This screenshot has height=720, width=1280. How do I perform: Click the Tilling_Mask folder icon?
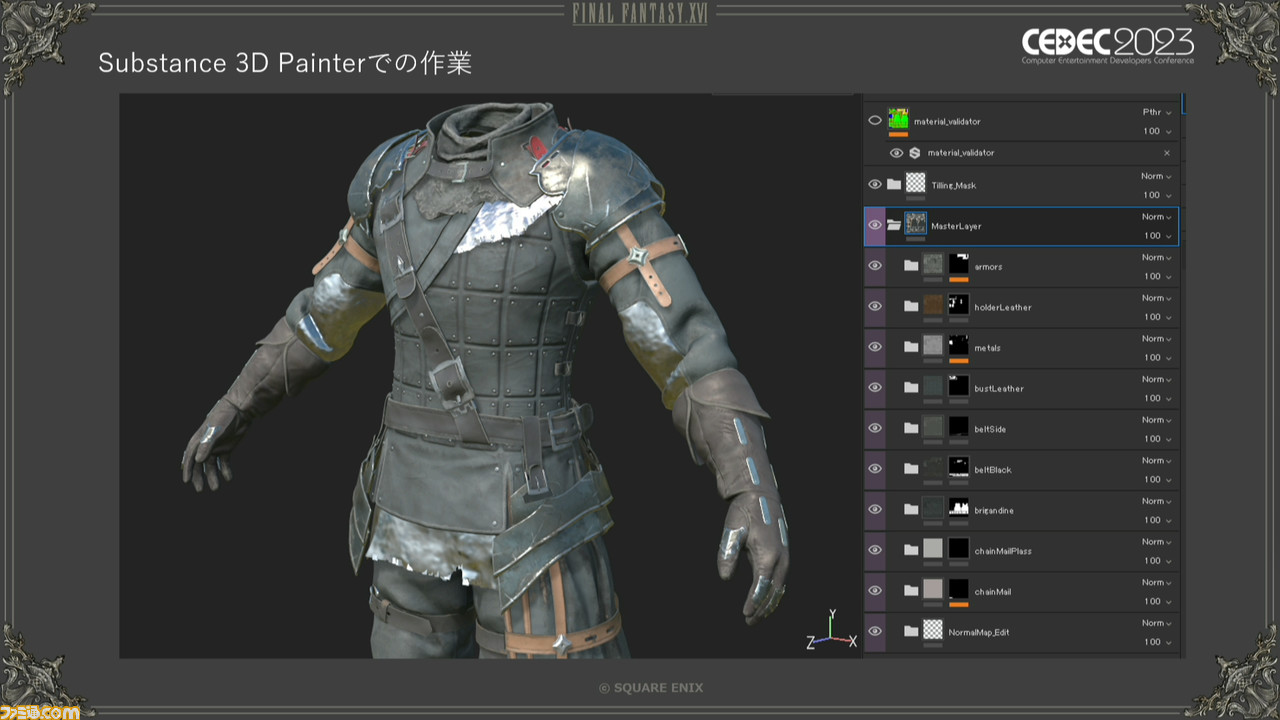894,184
